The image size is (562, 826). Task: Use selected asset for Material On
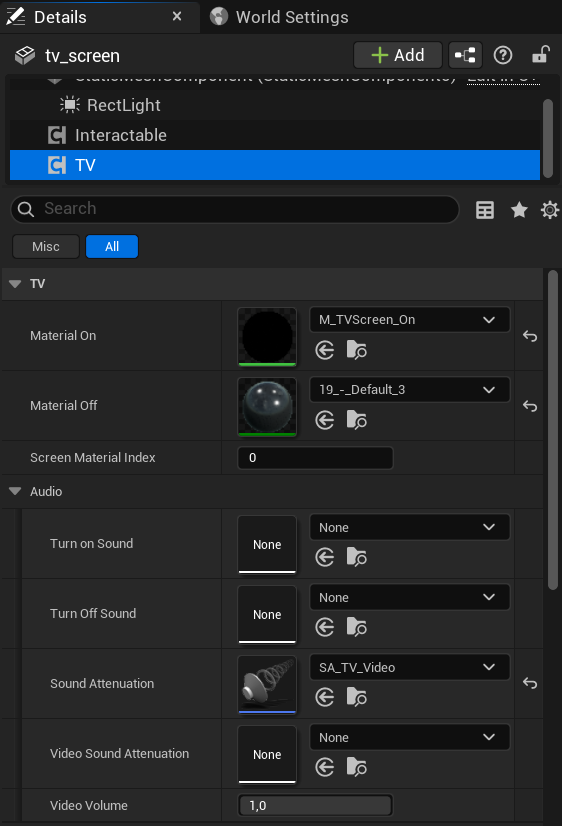point(324,350)
